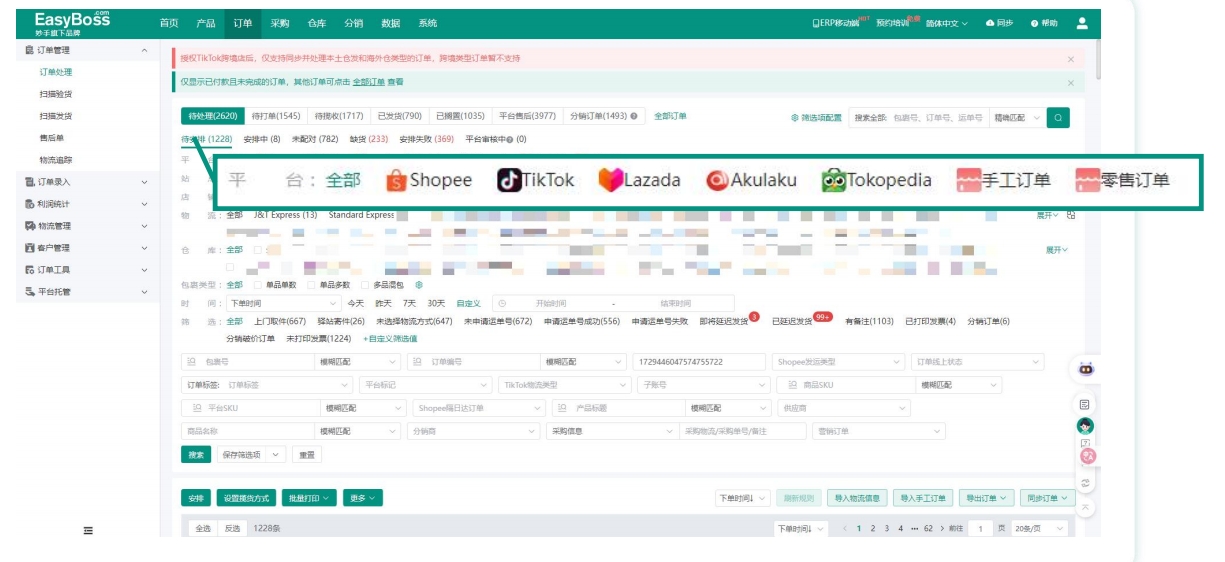Expand the 仓库 row with 展开
Screen dimensions: 1225x562
(x=1057, y=250)
